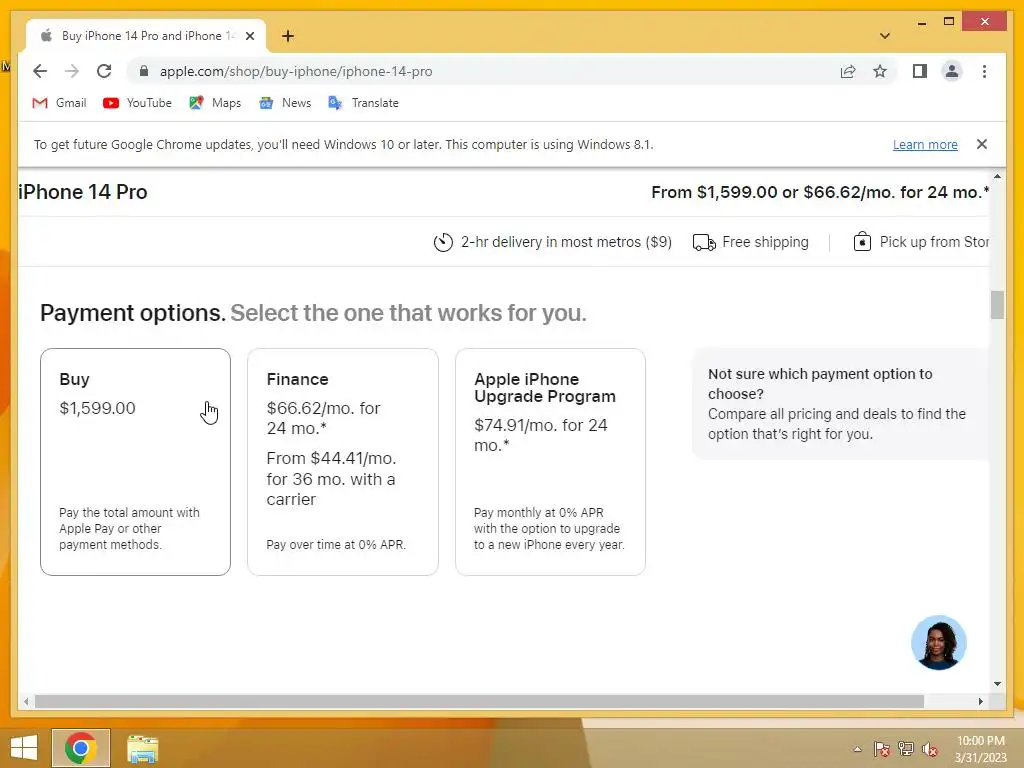Click From $1,599.00 price text
Image resolution: width=1024 pixels, height=768 pixels.
click(x=820, y=192)
